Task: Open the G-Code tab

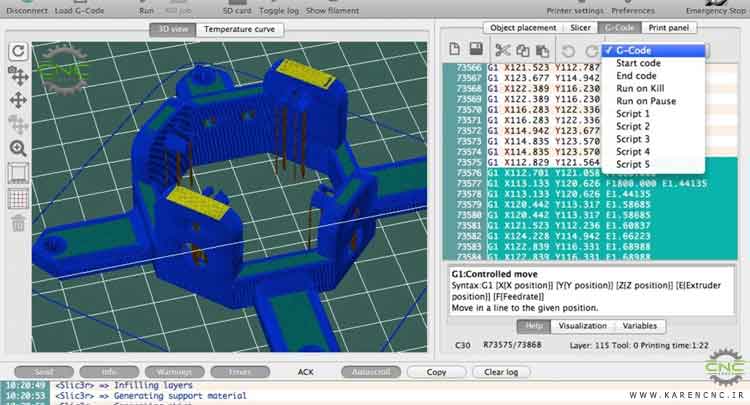Action: (x=619, y=28)
